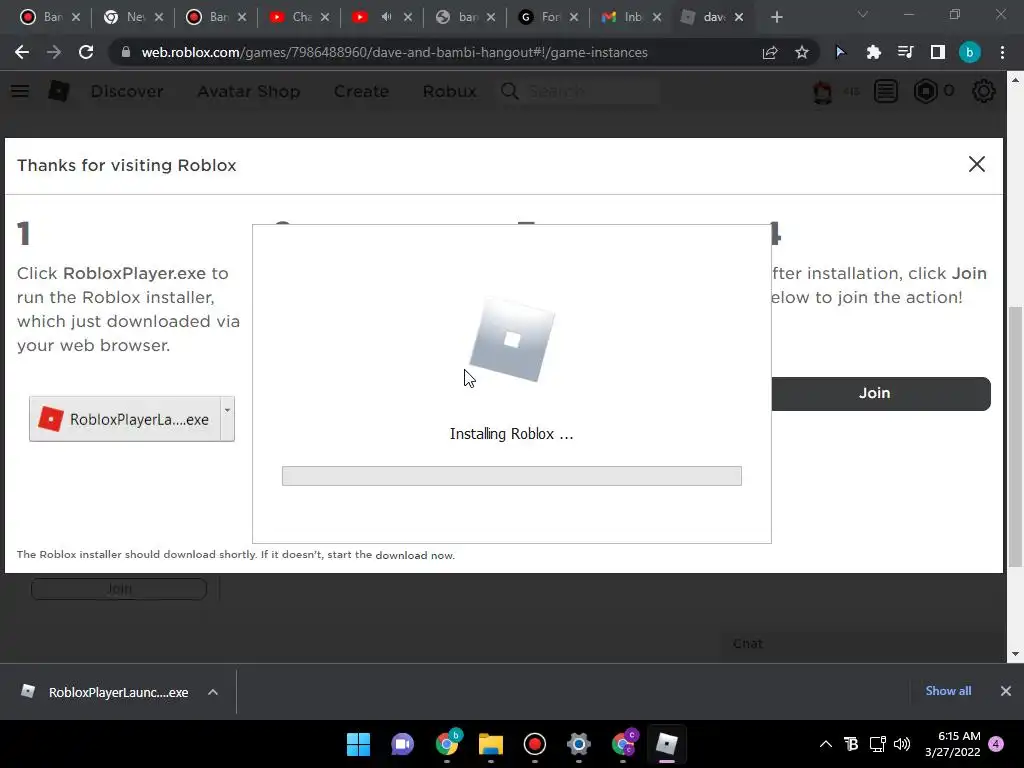Click the RobloxPlayerLa....exe file button in dialog

tap(125, 419)
